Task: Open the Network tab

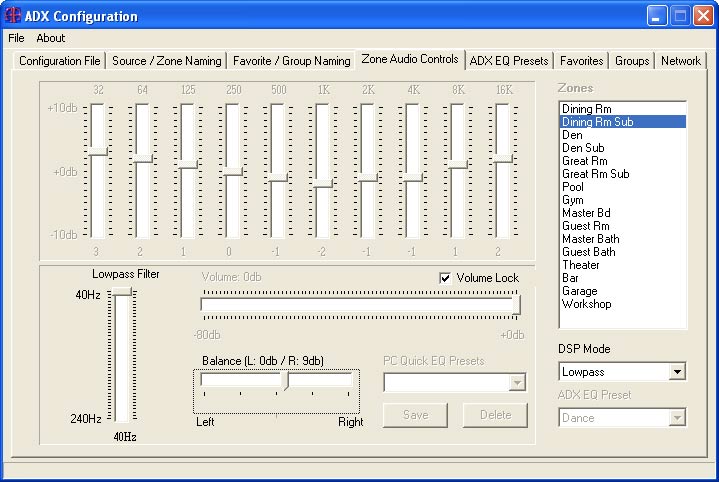Action: click(681, 61)
